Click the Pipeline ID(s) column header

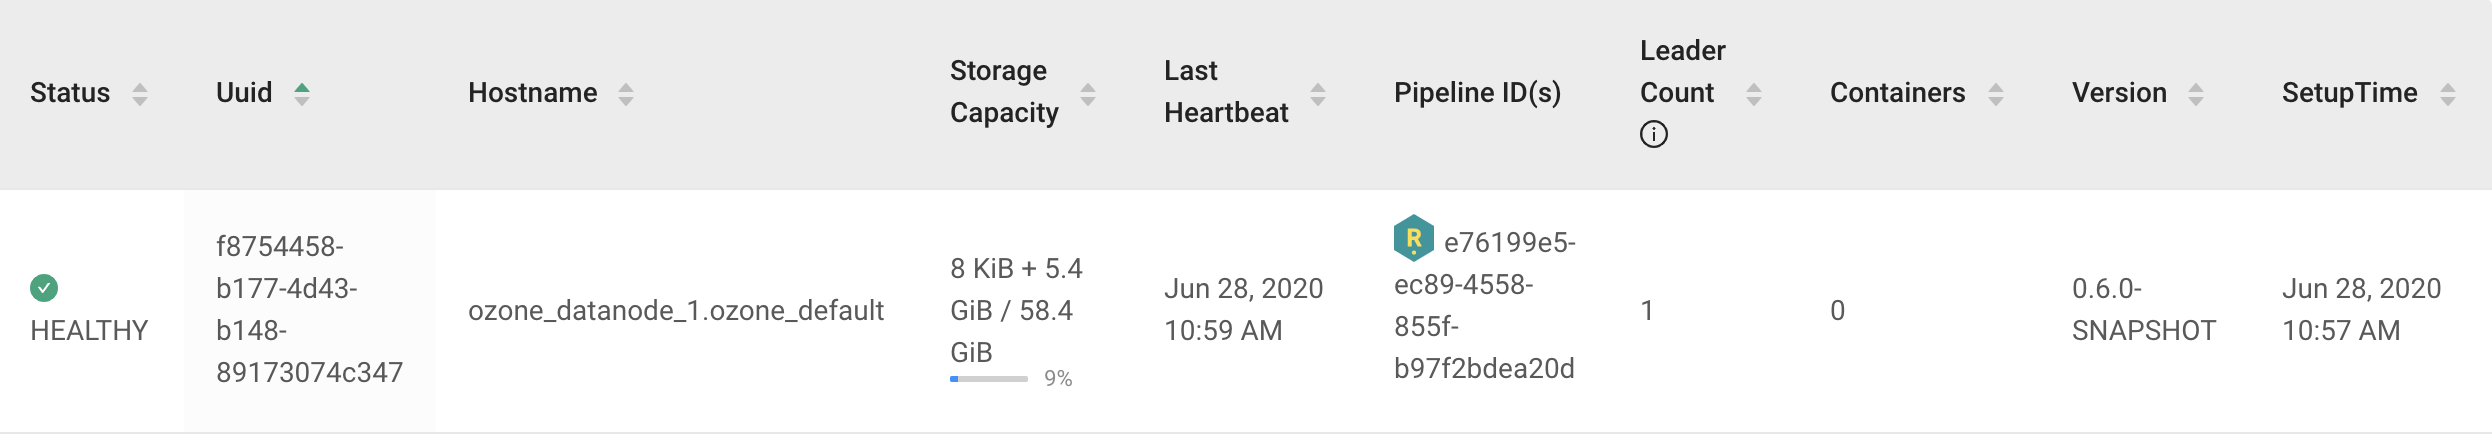tap(1477, 93)
